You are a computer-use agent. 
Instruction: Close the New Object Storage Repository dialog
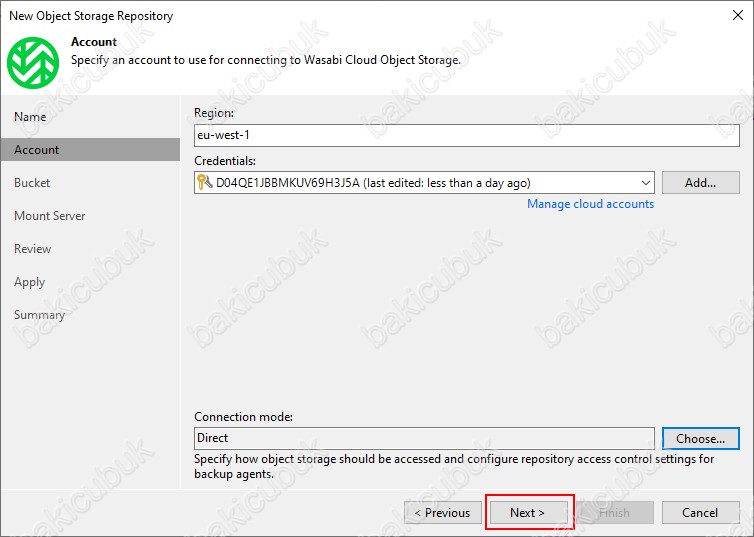click(x=738, y=15)
